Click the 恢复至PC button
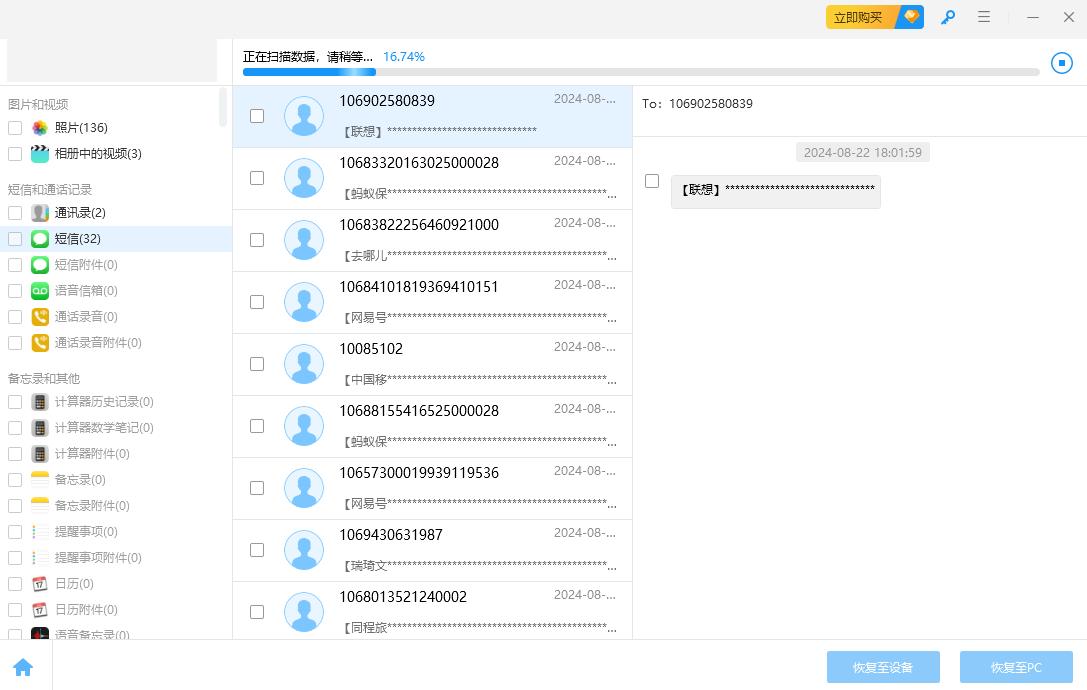Image resolution: width=1087 pixels, height=690 pixels. click(x=1016, y=667)
